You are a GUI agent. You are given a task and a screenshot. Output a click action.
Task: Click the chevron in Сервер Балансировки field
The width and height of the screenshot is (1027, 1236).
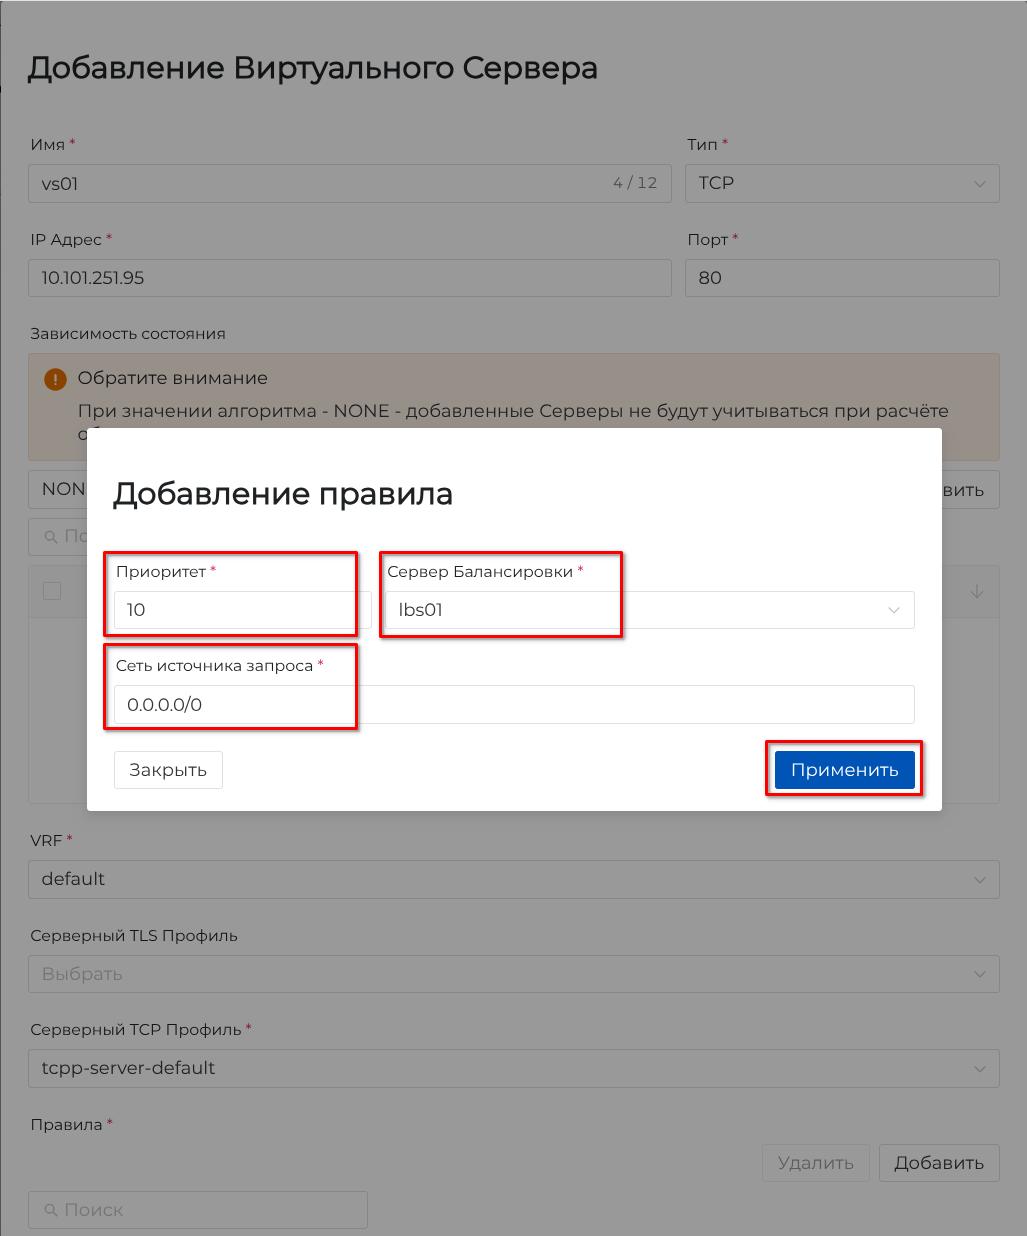pyautogui.click(x=894, y=610)
